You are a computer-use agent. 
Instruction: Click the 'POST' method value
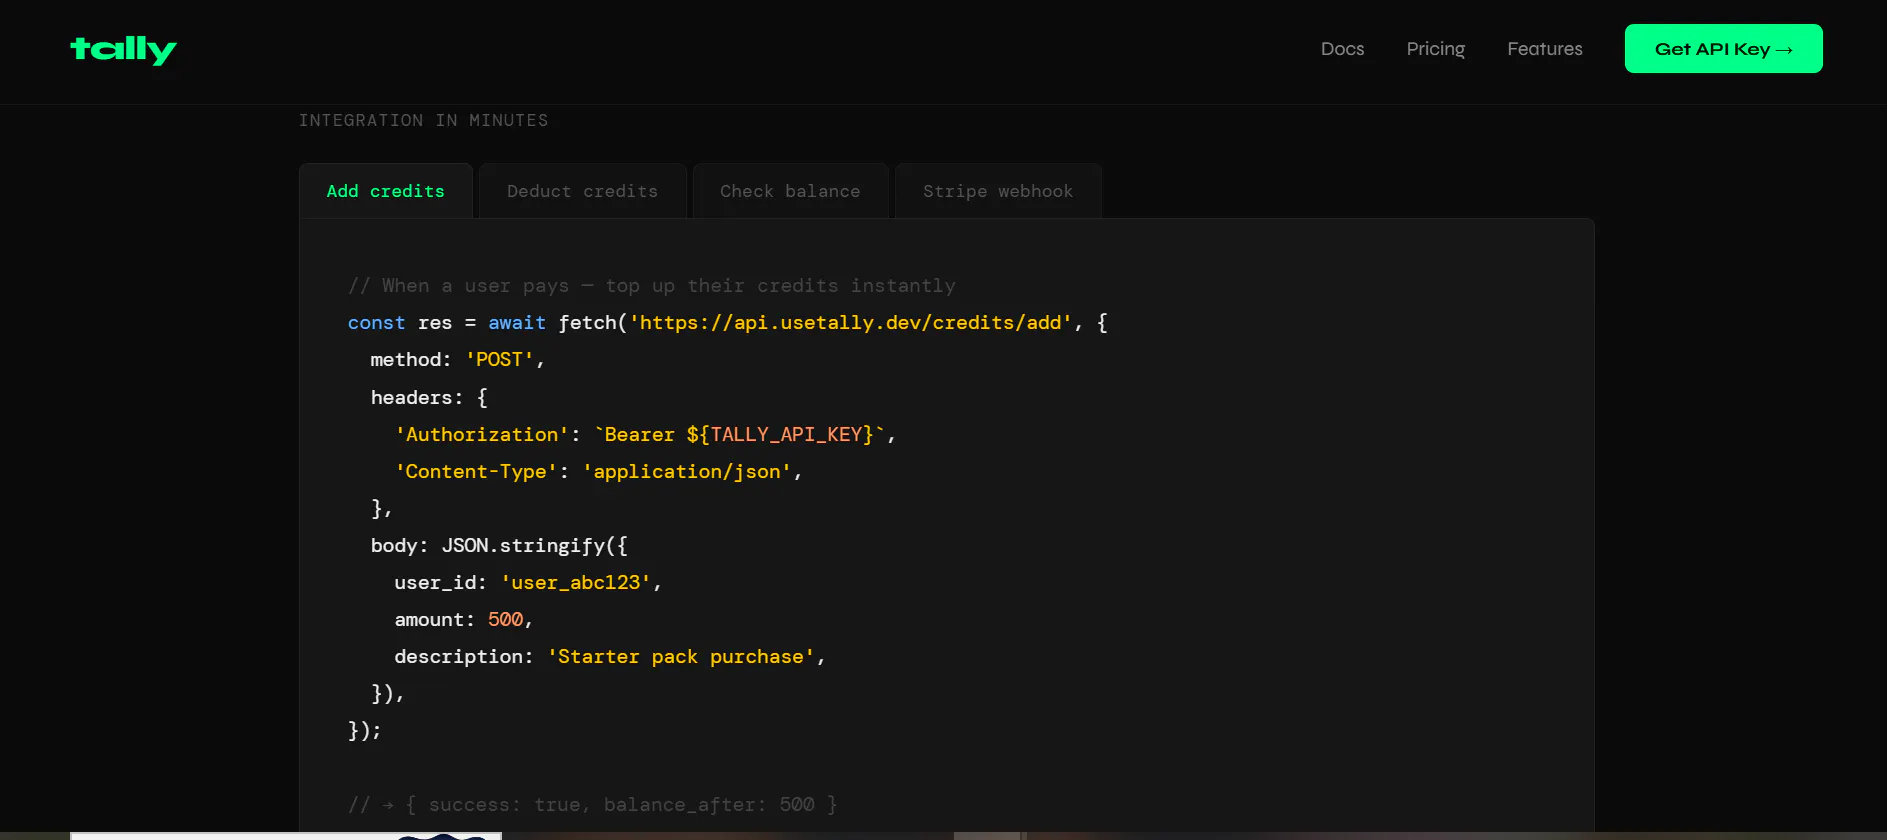(499, 360)
